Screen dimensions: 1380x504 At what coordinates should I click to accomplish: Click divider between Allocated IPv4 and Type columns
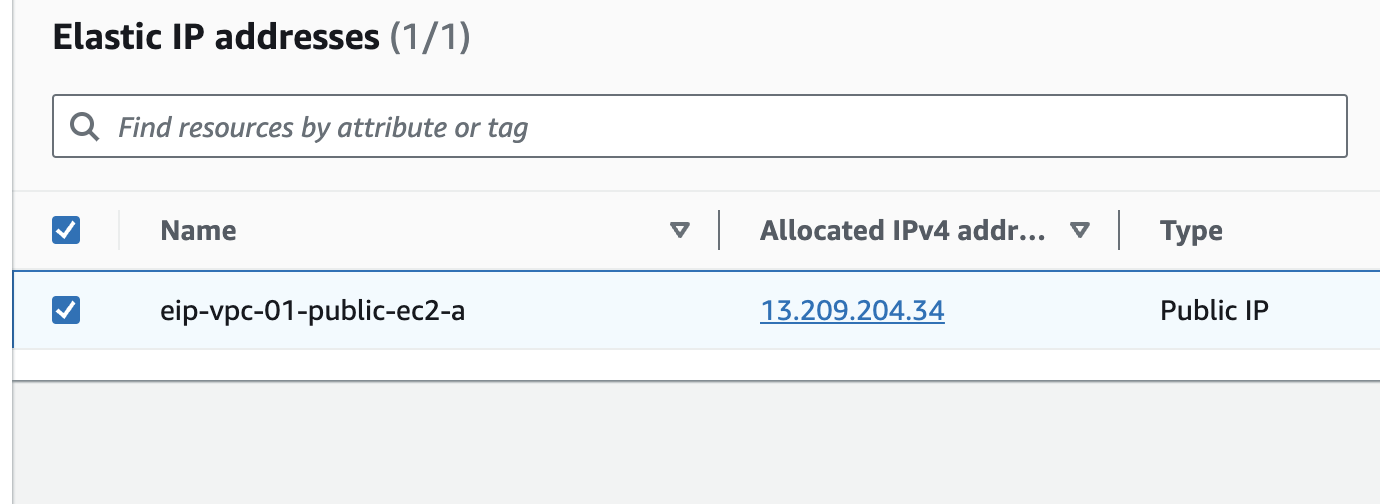click(1119, 231)
